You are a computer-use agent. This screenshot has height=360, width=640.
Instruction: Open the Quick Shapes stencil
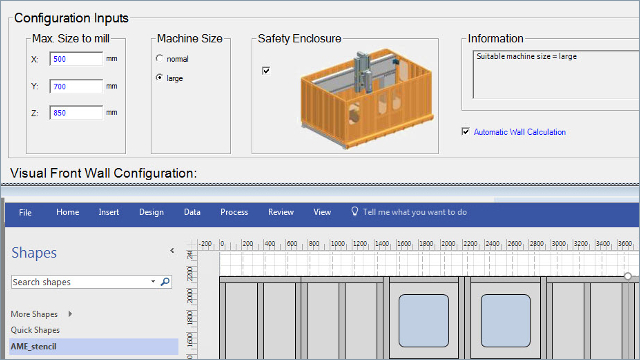pos(35,330)
